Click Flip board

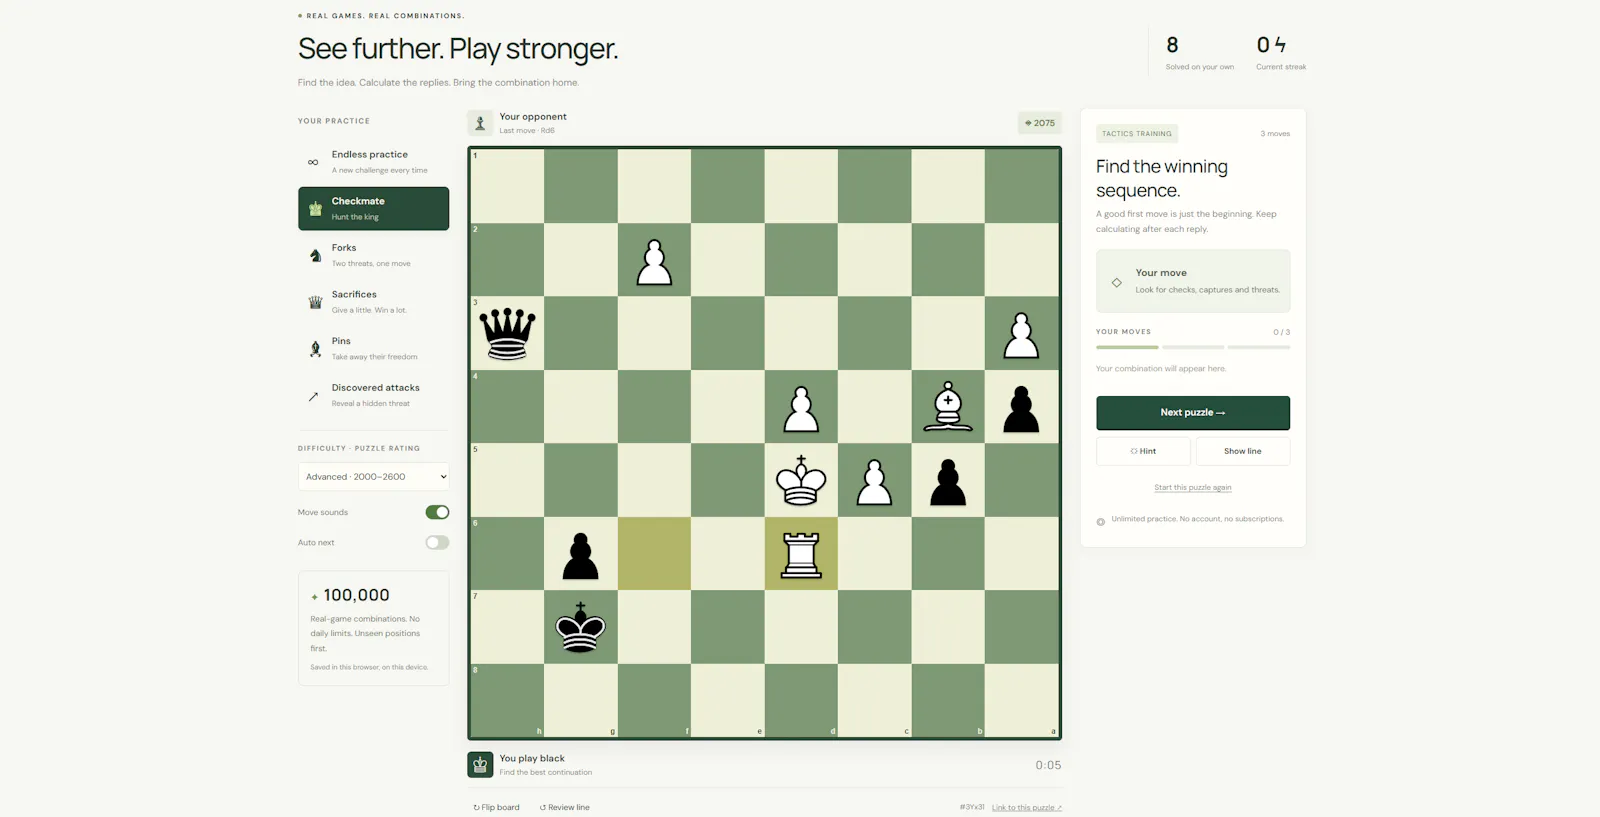tap(497, 808)
